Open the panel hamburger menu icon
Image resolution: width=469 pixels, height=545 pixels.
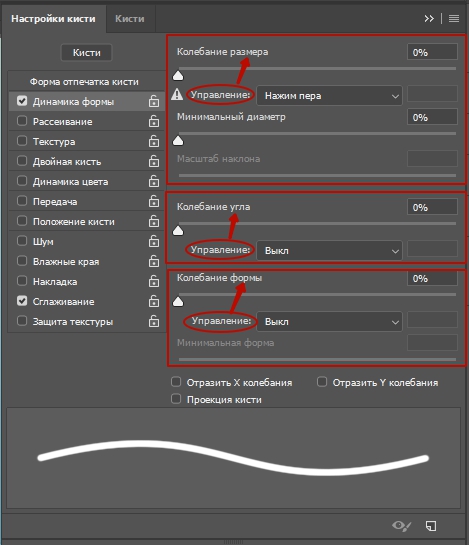pyautogui.click(x=454, y=18)
